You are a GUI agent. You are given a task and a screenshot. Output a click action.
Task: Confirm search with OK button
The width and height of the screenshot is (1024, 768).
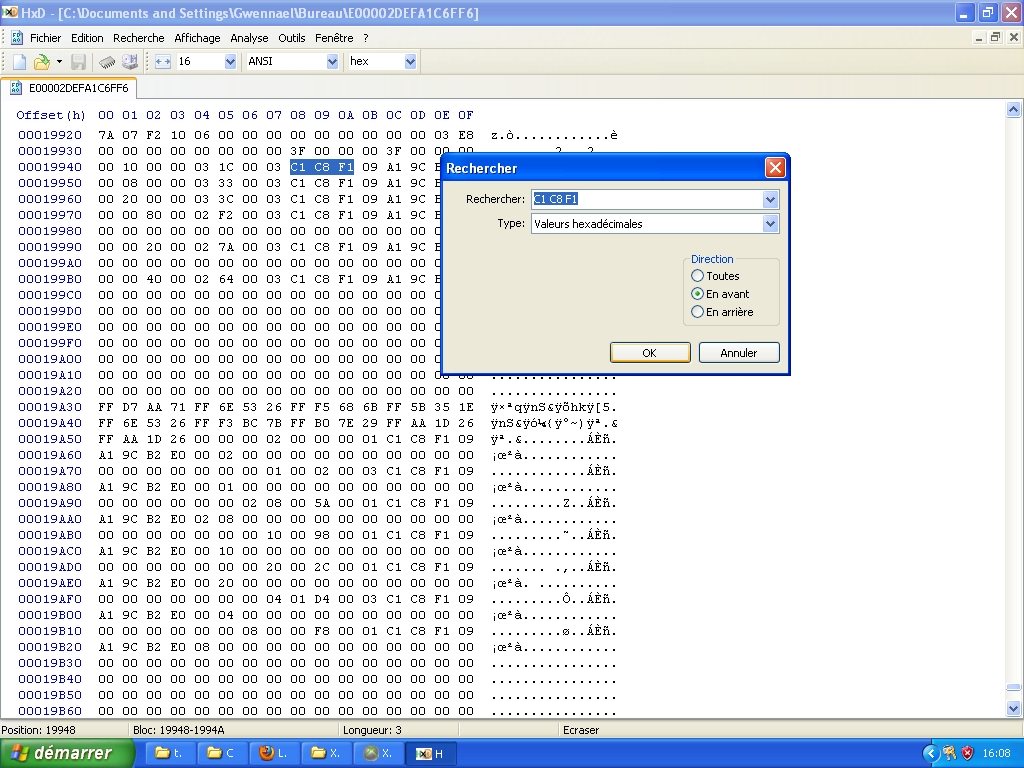click(x=650, y=353)
